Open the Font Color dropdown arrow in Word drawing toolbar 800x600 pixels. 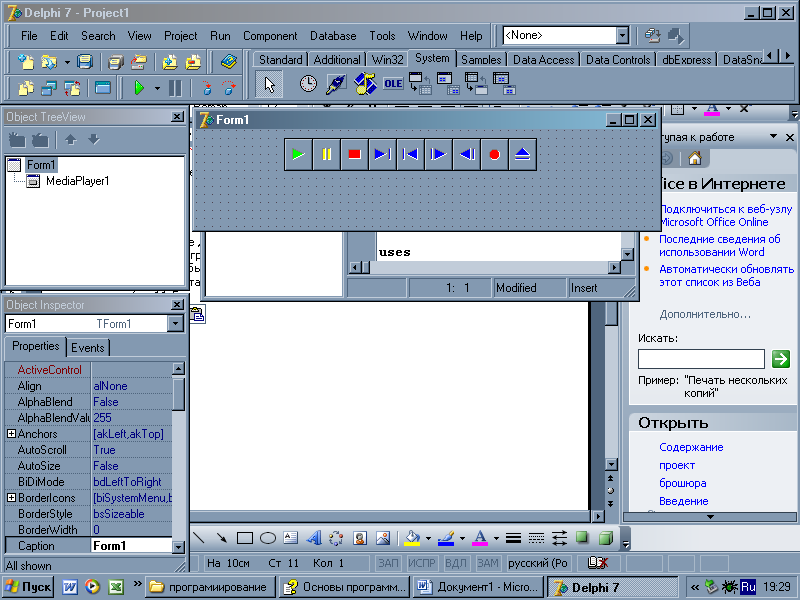(496, 538)
